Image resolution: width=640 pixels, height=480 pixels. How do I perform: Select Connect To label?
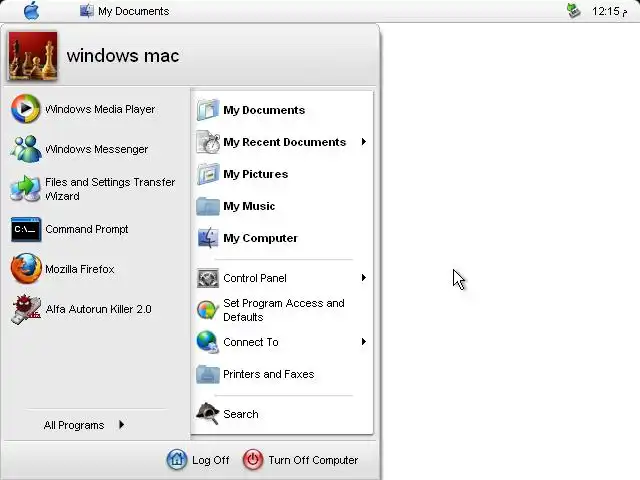coord(251,342)
